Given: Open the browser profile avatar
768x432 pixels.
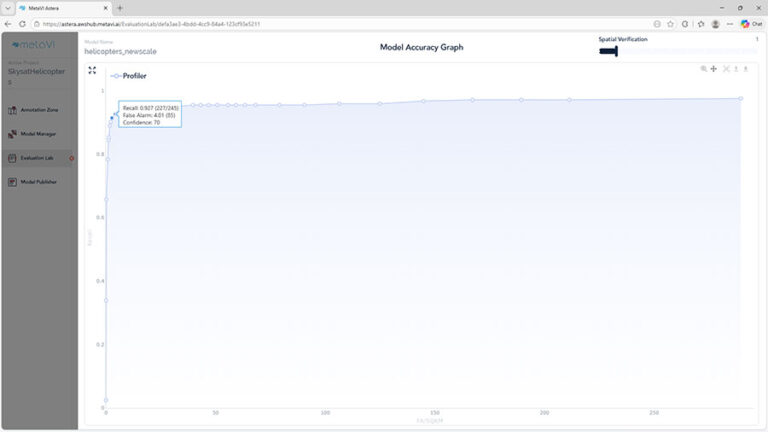Looking at the screenshot, I should pyautogui.click(x=715, y=24).
